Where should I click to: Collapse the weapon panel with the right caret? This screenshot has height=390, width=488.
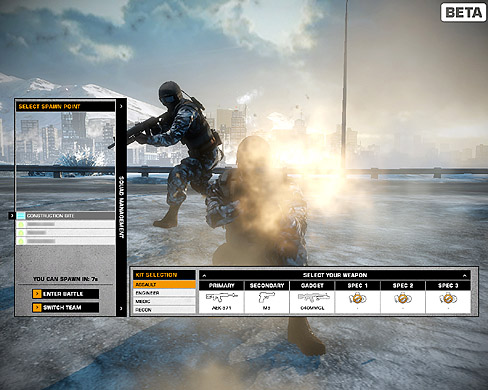(464, 275)
